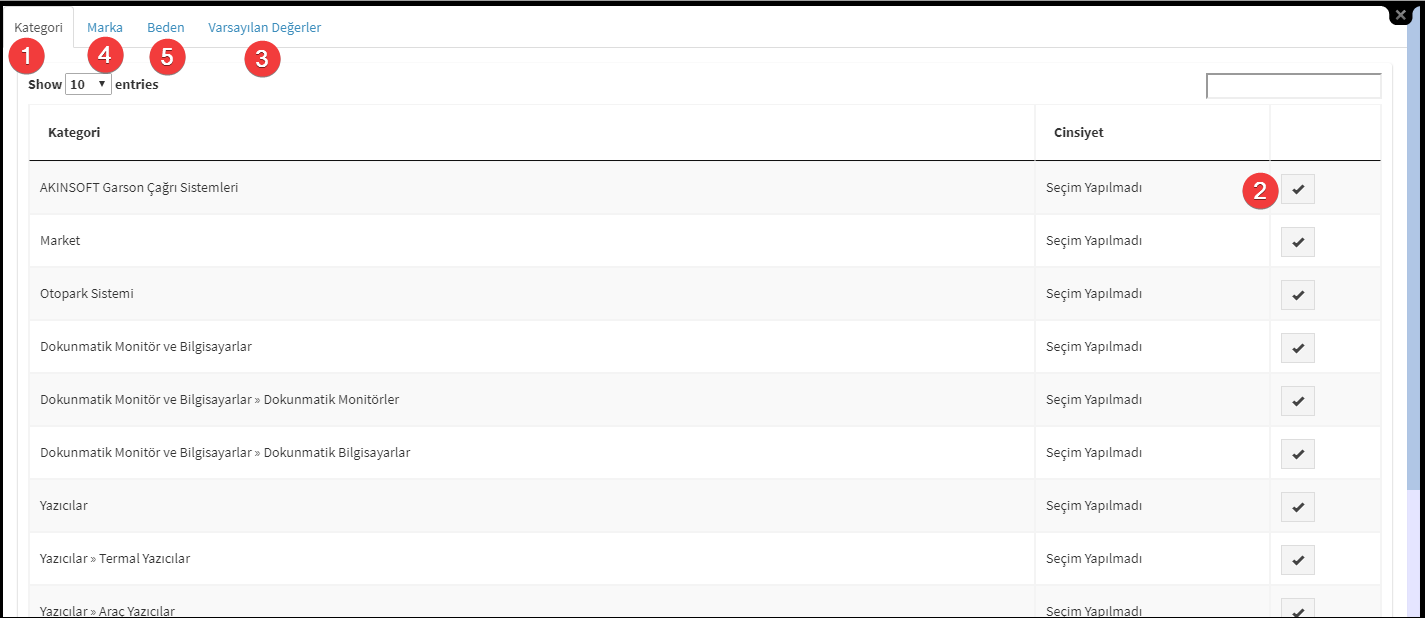Sort by the Kategori column header

coord(532,132)
